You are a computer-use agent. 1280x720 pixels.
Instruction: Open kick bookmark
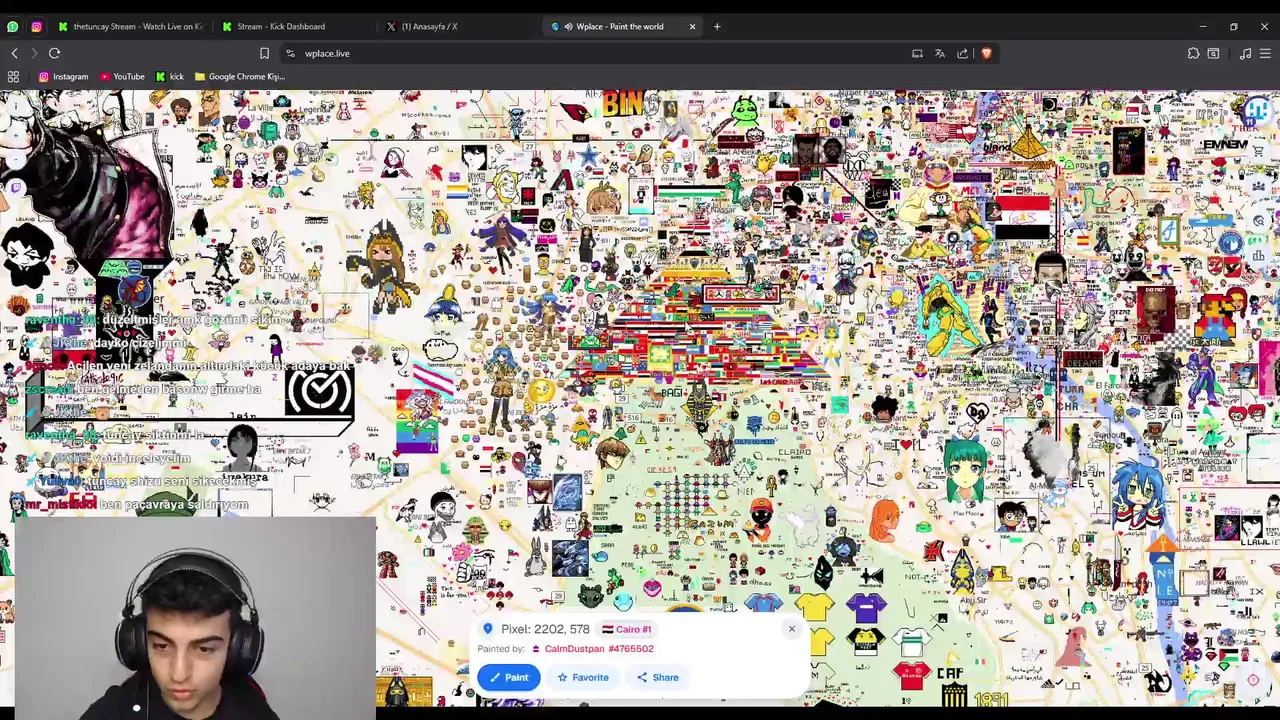tap(170, 76)
